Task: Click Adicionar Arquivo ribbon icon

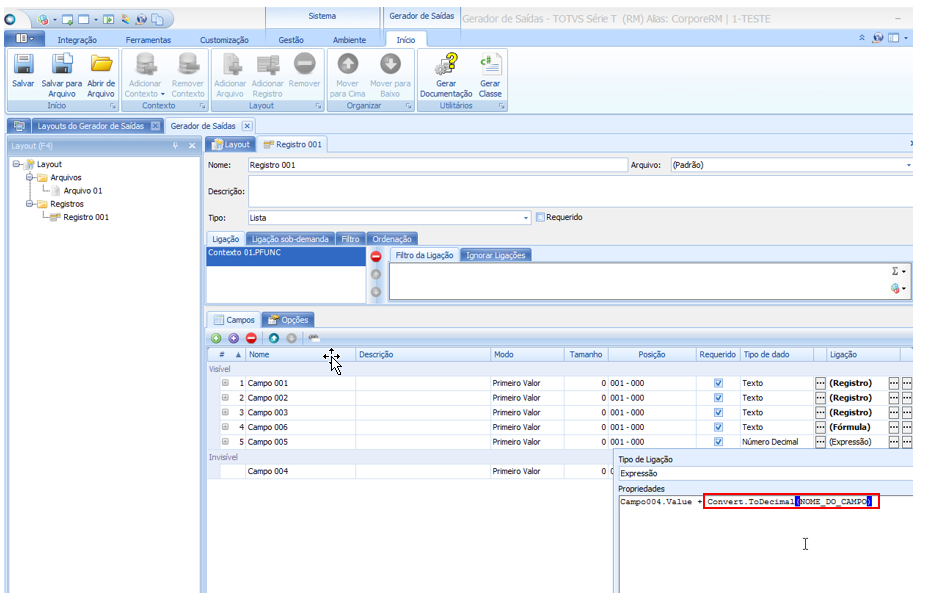Action: pyautogui.click(x=230, y=64)
